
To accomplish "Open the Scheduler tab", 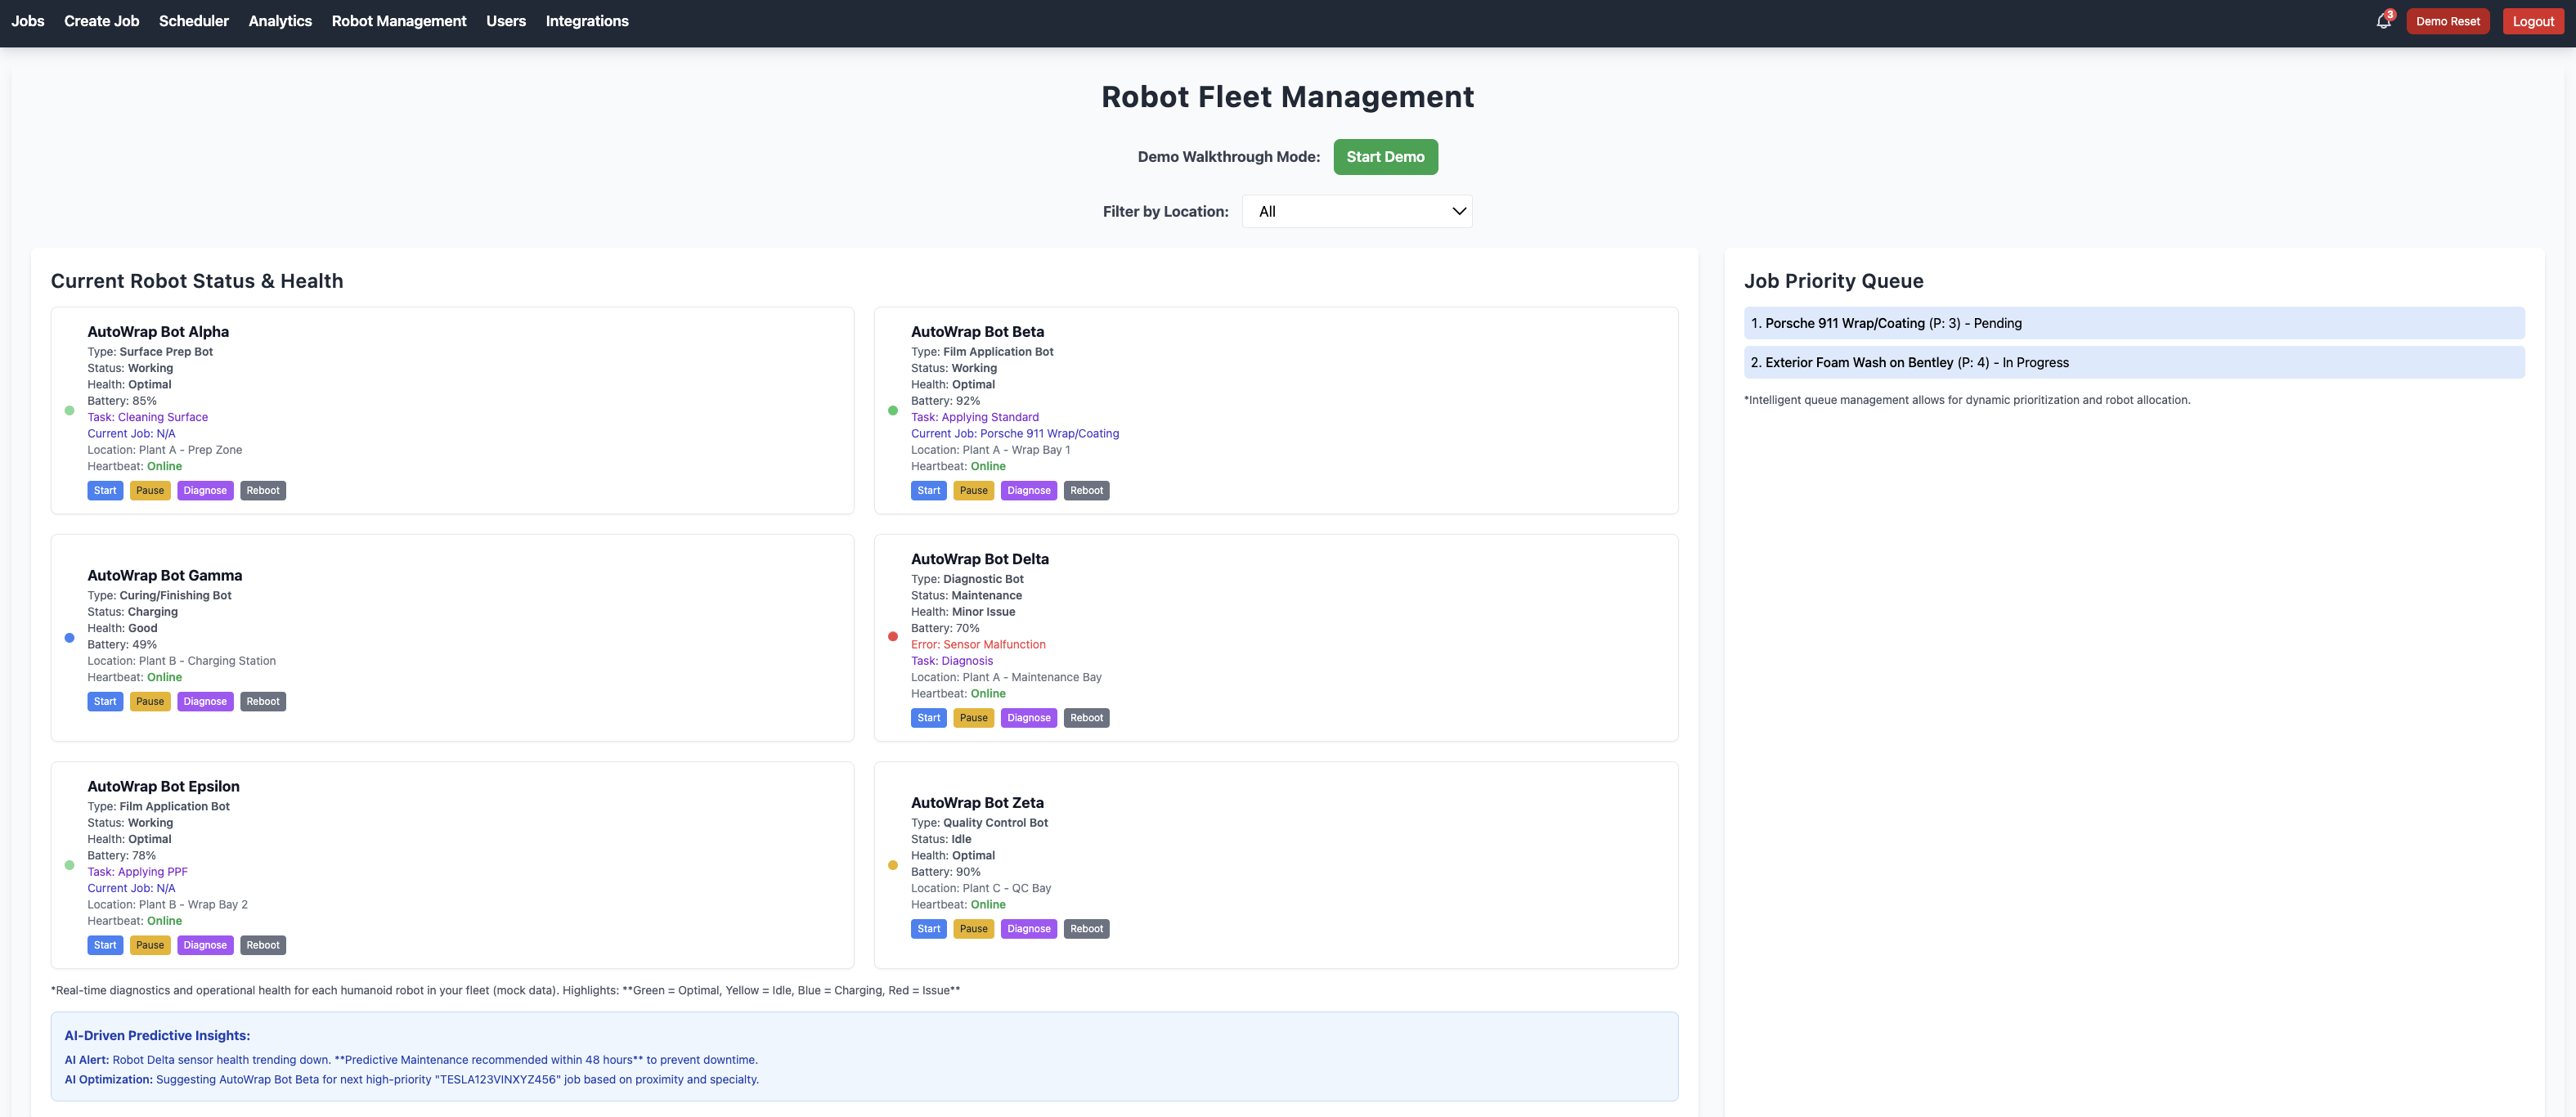I will tap(194, 21).
